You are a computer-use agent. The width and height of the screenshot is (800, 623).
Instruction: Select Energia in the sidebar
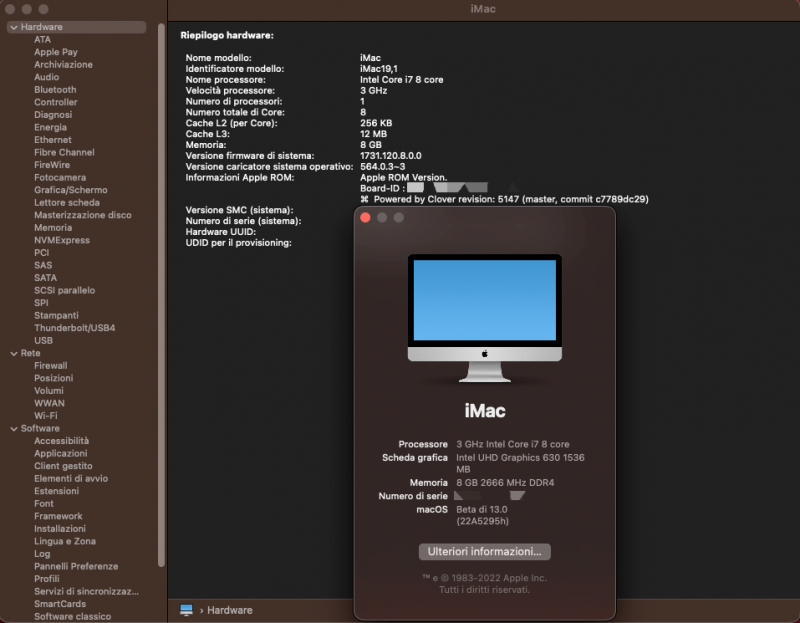tap(50, 127)
